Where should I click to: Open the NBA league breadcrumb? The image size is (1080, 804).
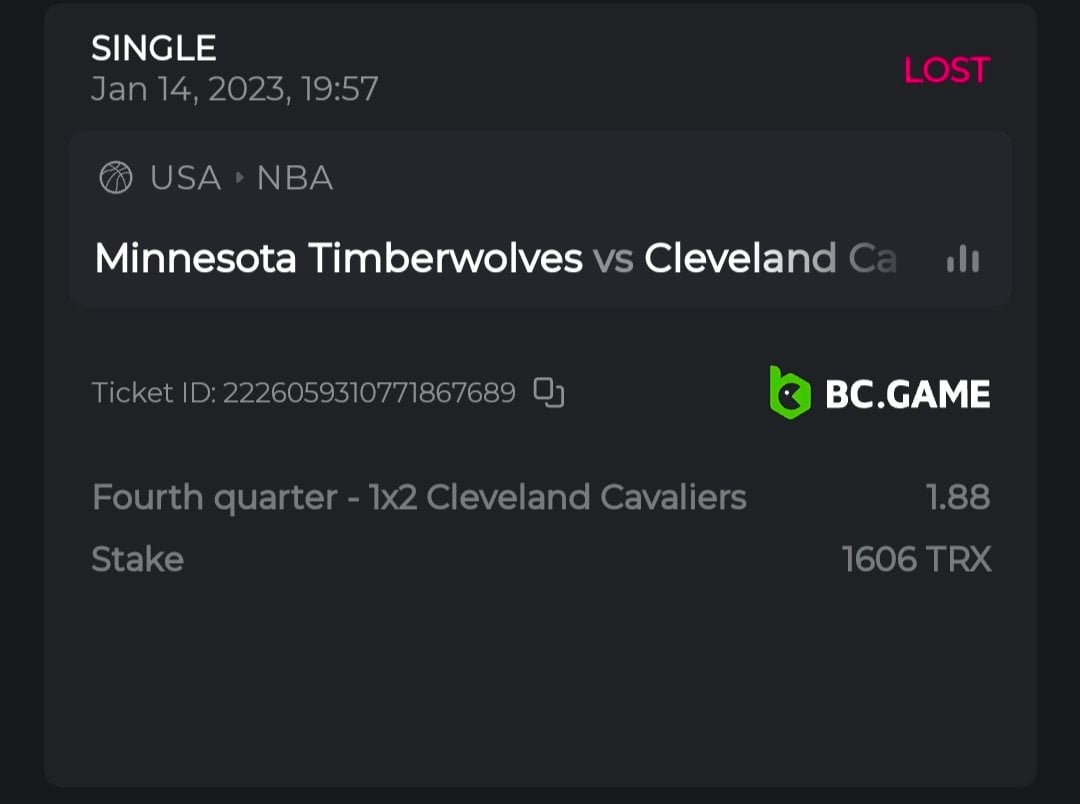(295, 179)
